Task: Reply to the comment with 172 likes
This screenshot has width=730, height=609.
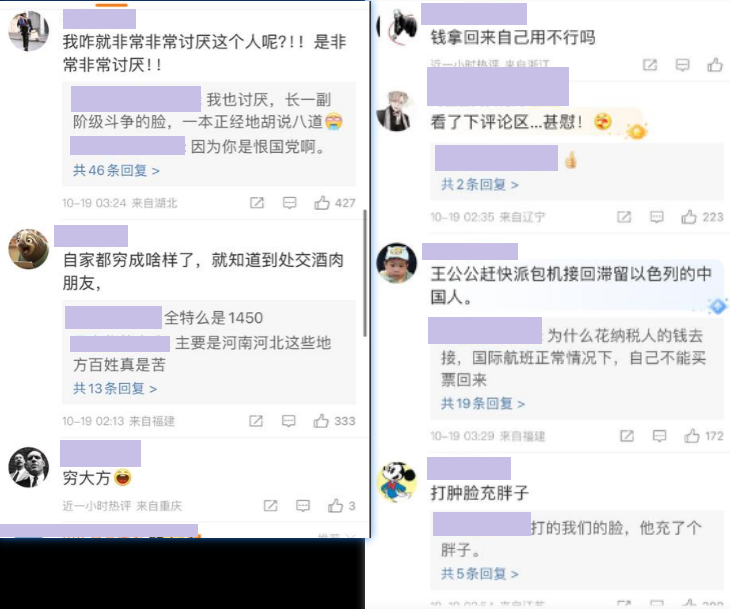Action: (x=659, y=436)
